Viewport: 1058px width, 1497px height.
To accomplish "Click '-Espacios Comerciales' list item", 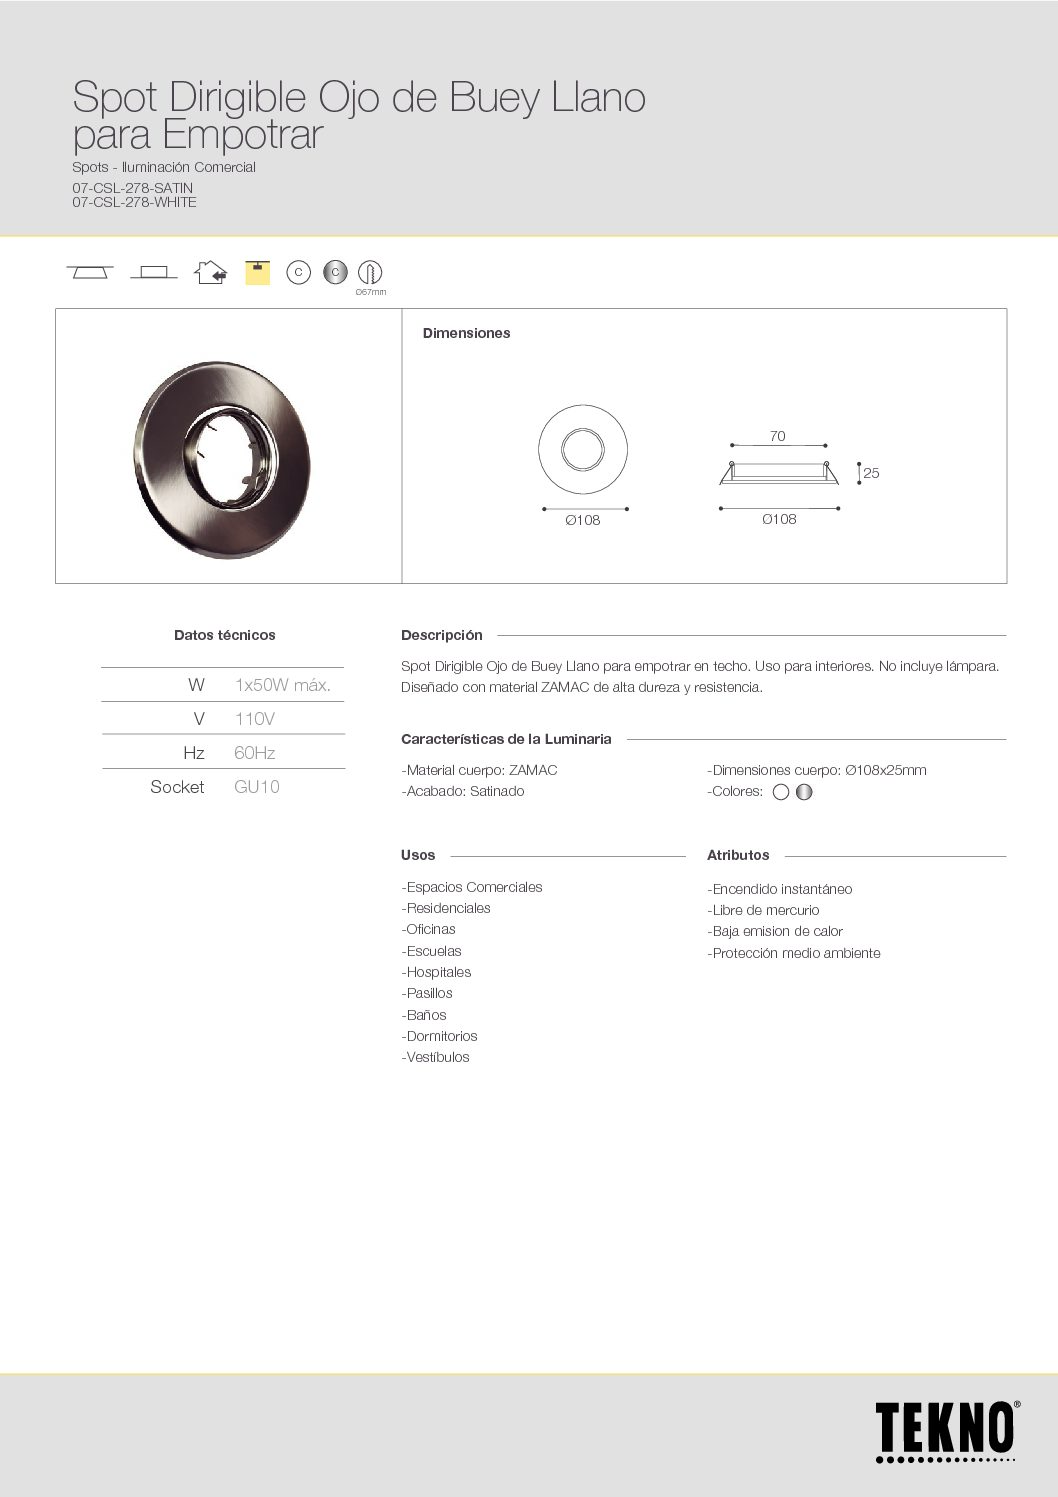I will (472, 887).
